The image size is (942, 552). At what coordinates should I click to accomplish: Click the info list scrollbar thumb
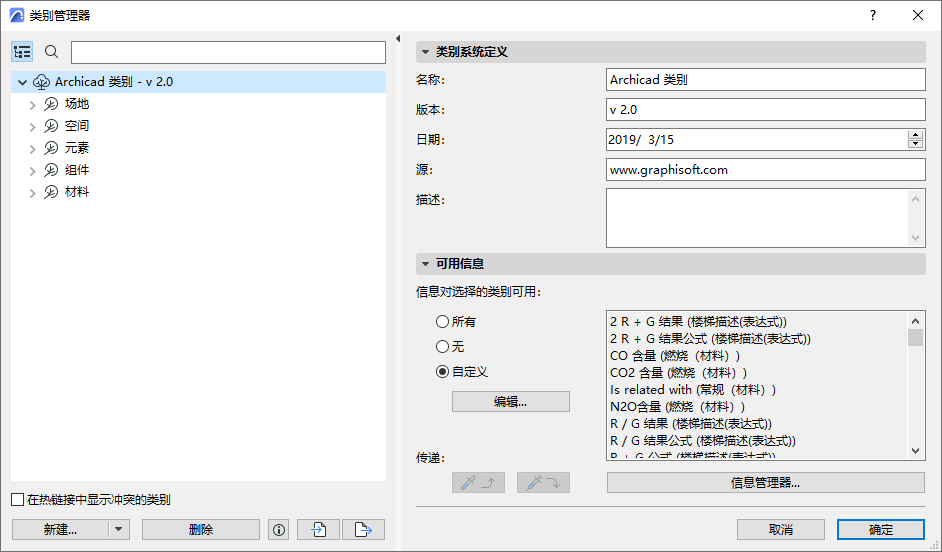(916, 338)
